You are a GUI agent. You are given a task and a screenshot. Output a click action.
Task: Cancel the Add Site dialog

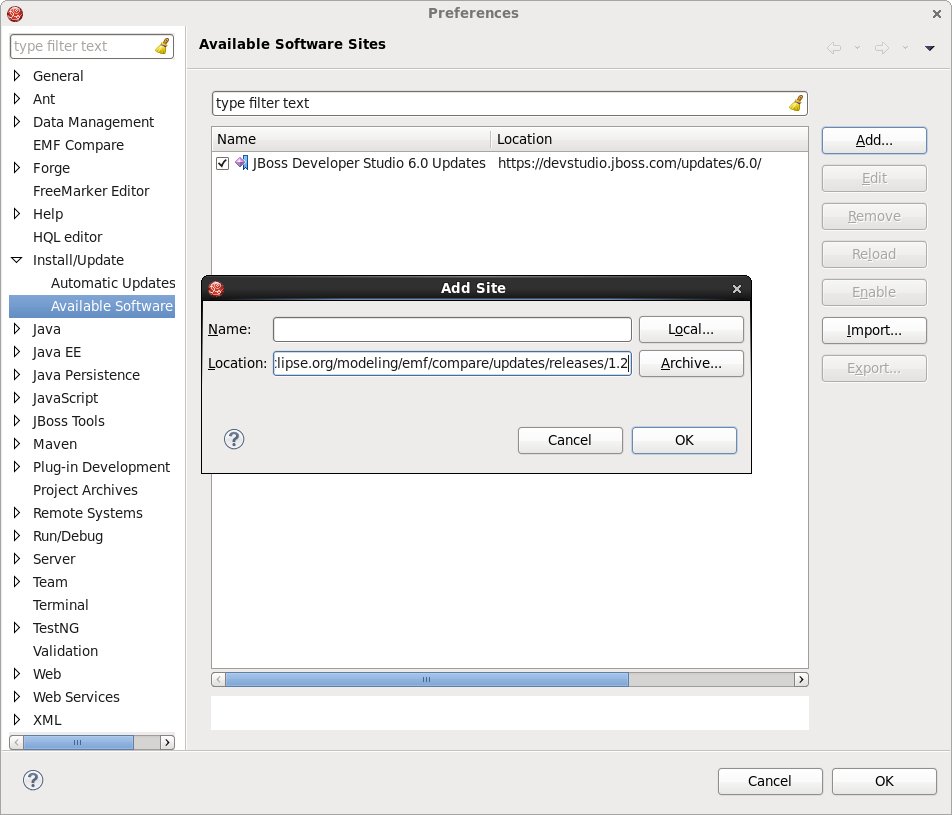point(570,440)
